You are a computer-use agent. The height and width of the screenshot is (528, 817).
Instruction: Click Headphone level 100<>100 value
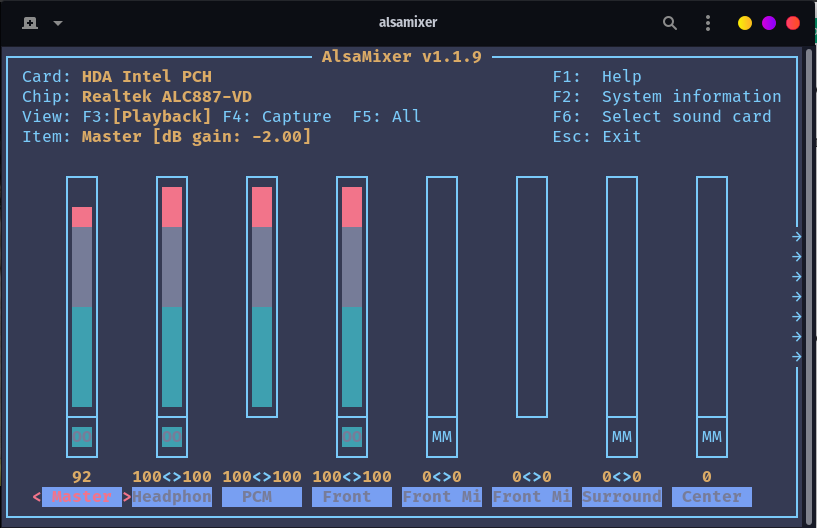tap(172, 476)
